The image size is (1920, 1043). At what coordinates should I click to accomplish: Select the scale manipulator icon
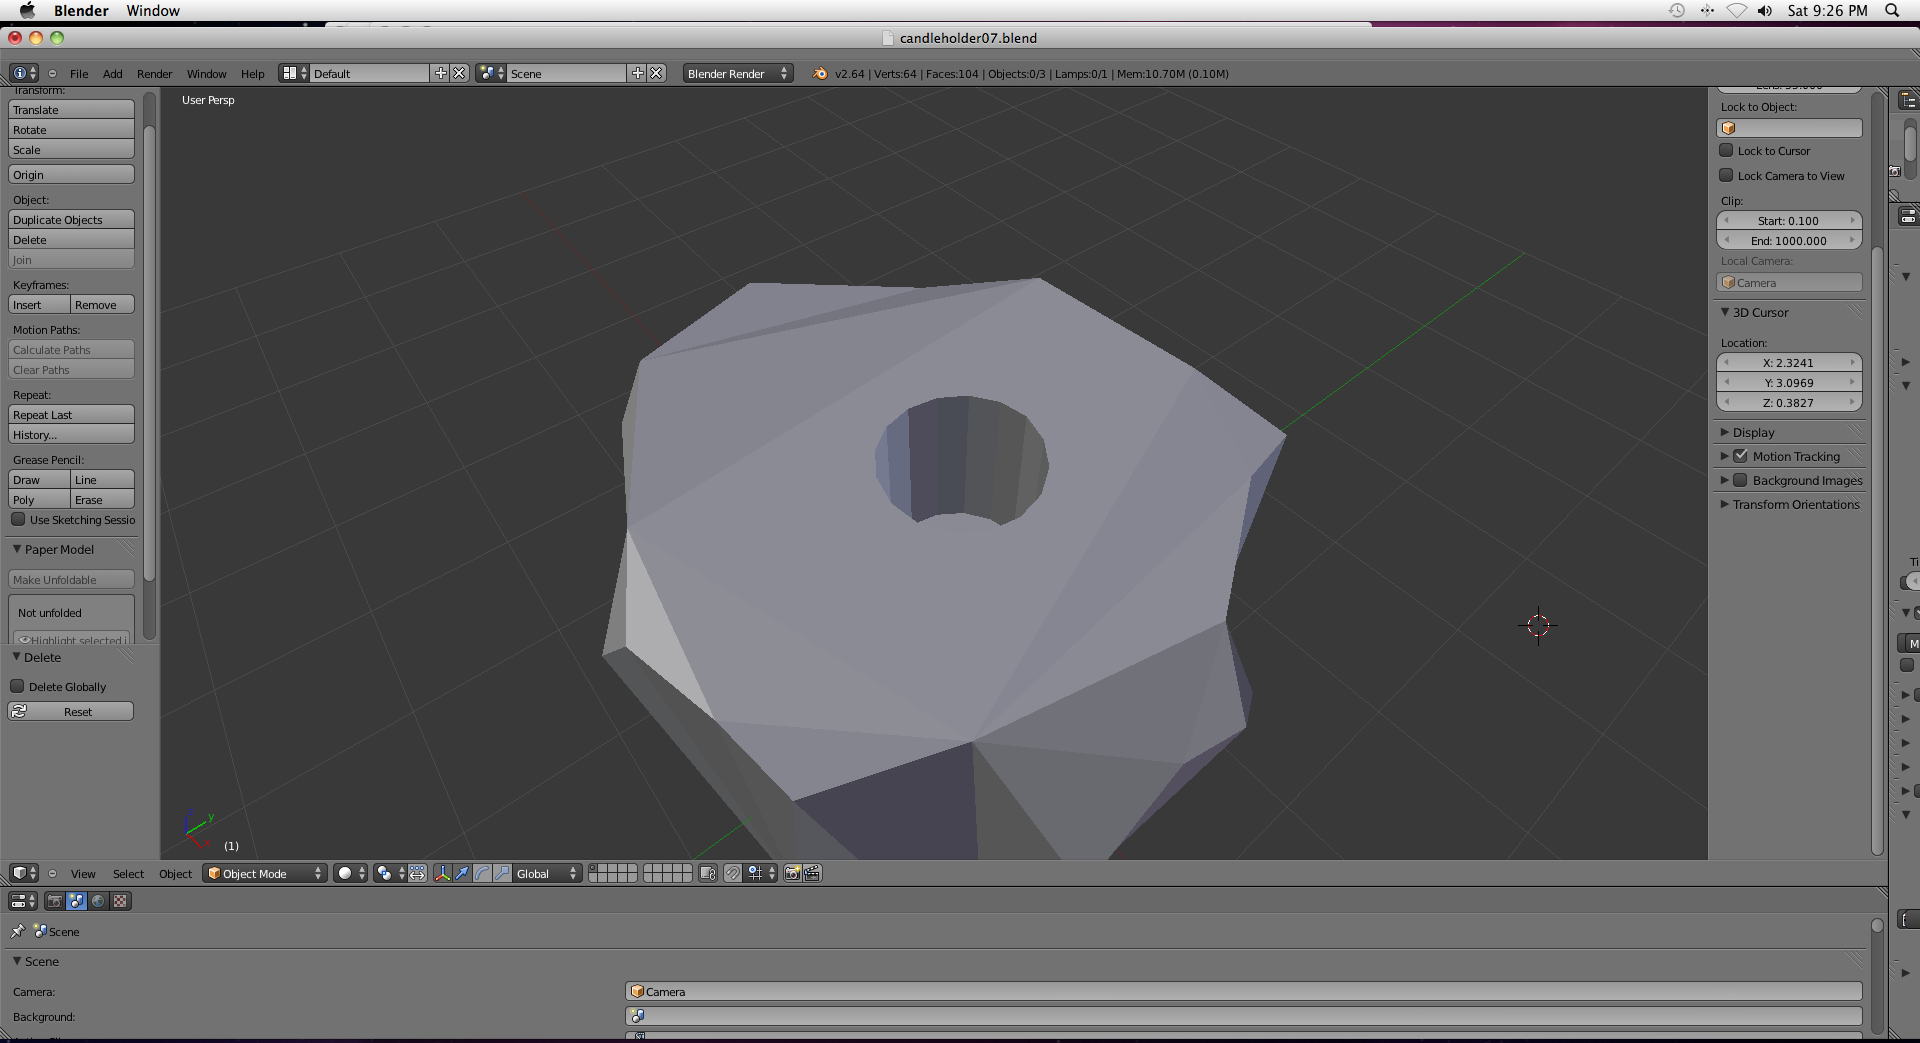(502, 873)
